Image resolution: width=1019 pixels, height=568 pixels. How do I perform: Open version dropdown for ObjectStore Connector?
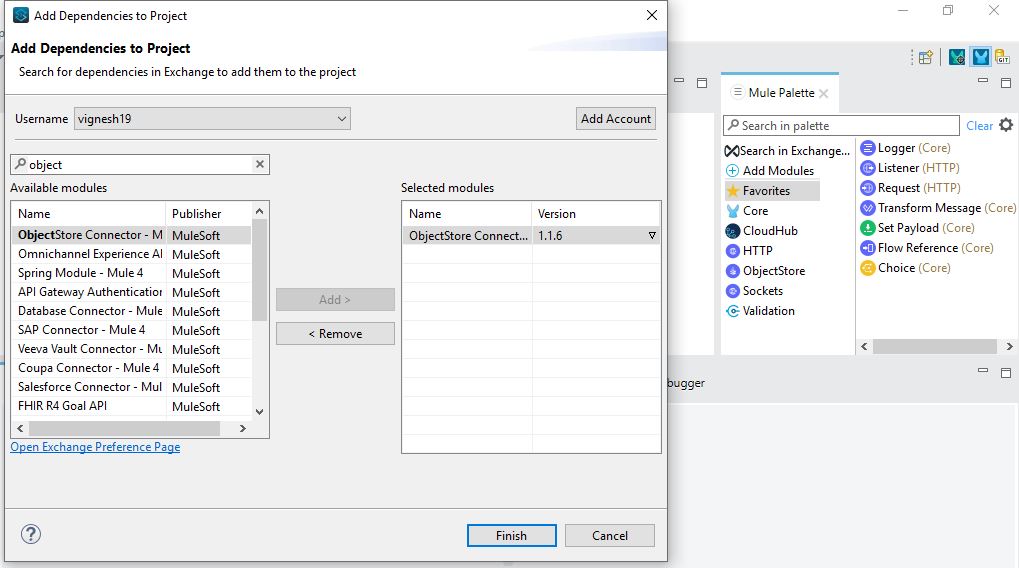(652, 236)
